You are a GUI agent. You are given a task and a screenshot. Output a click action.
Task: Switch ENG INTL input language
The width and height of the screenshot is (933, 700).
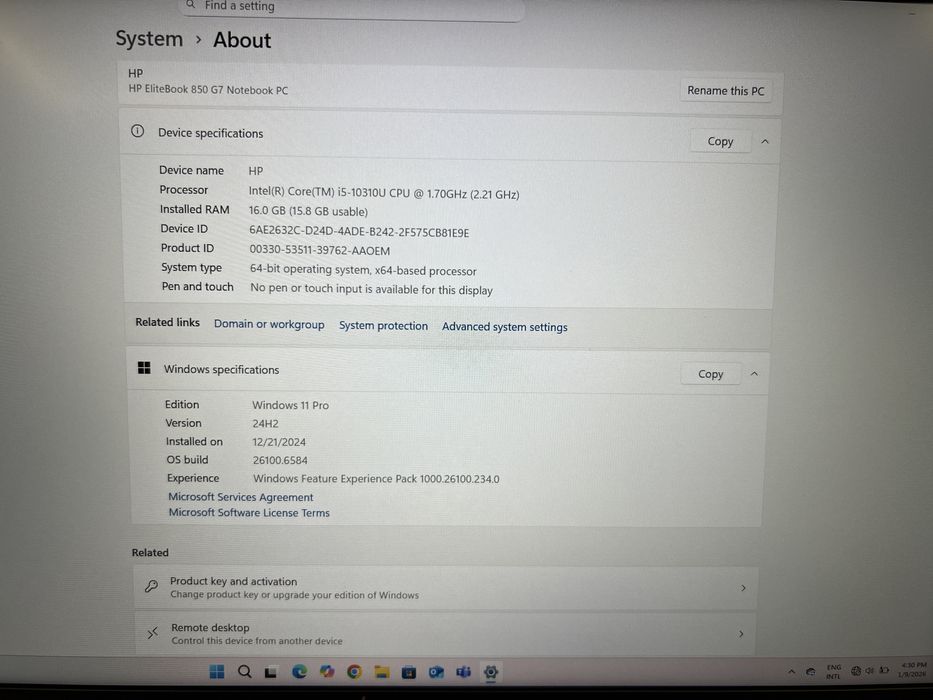[x=834, y=671]
